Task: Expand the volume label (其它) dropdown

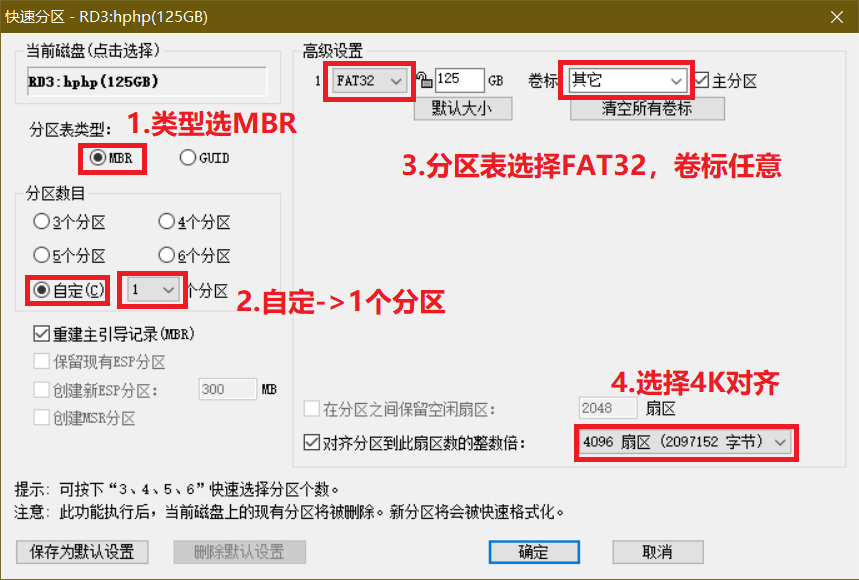Action: coord(627,81)
